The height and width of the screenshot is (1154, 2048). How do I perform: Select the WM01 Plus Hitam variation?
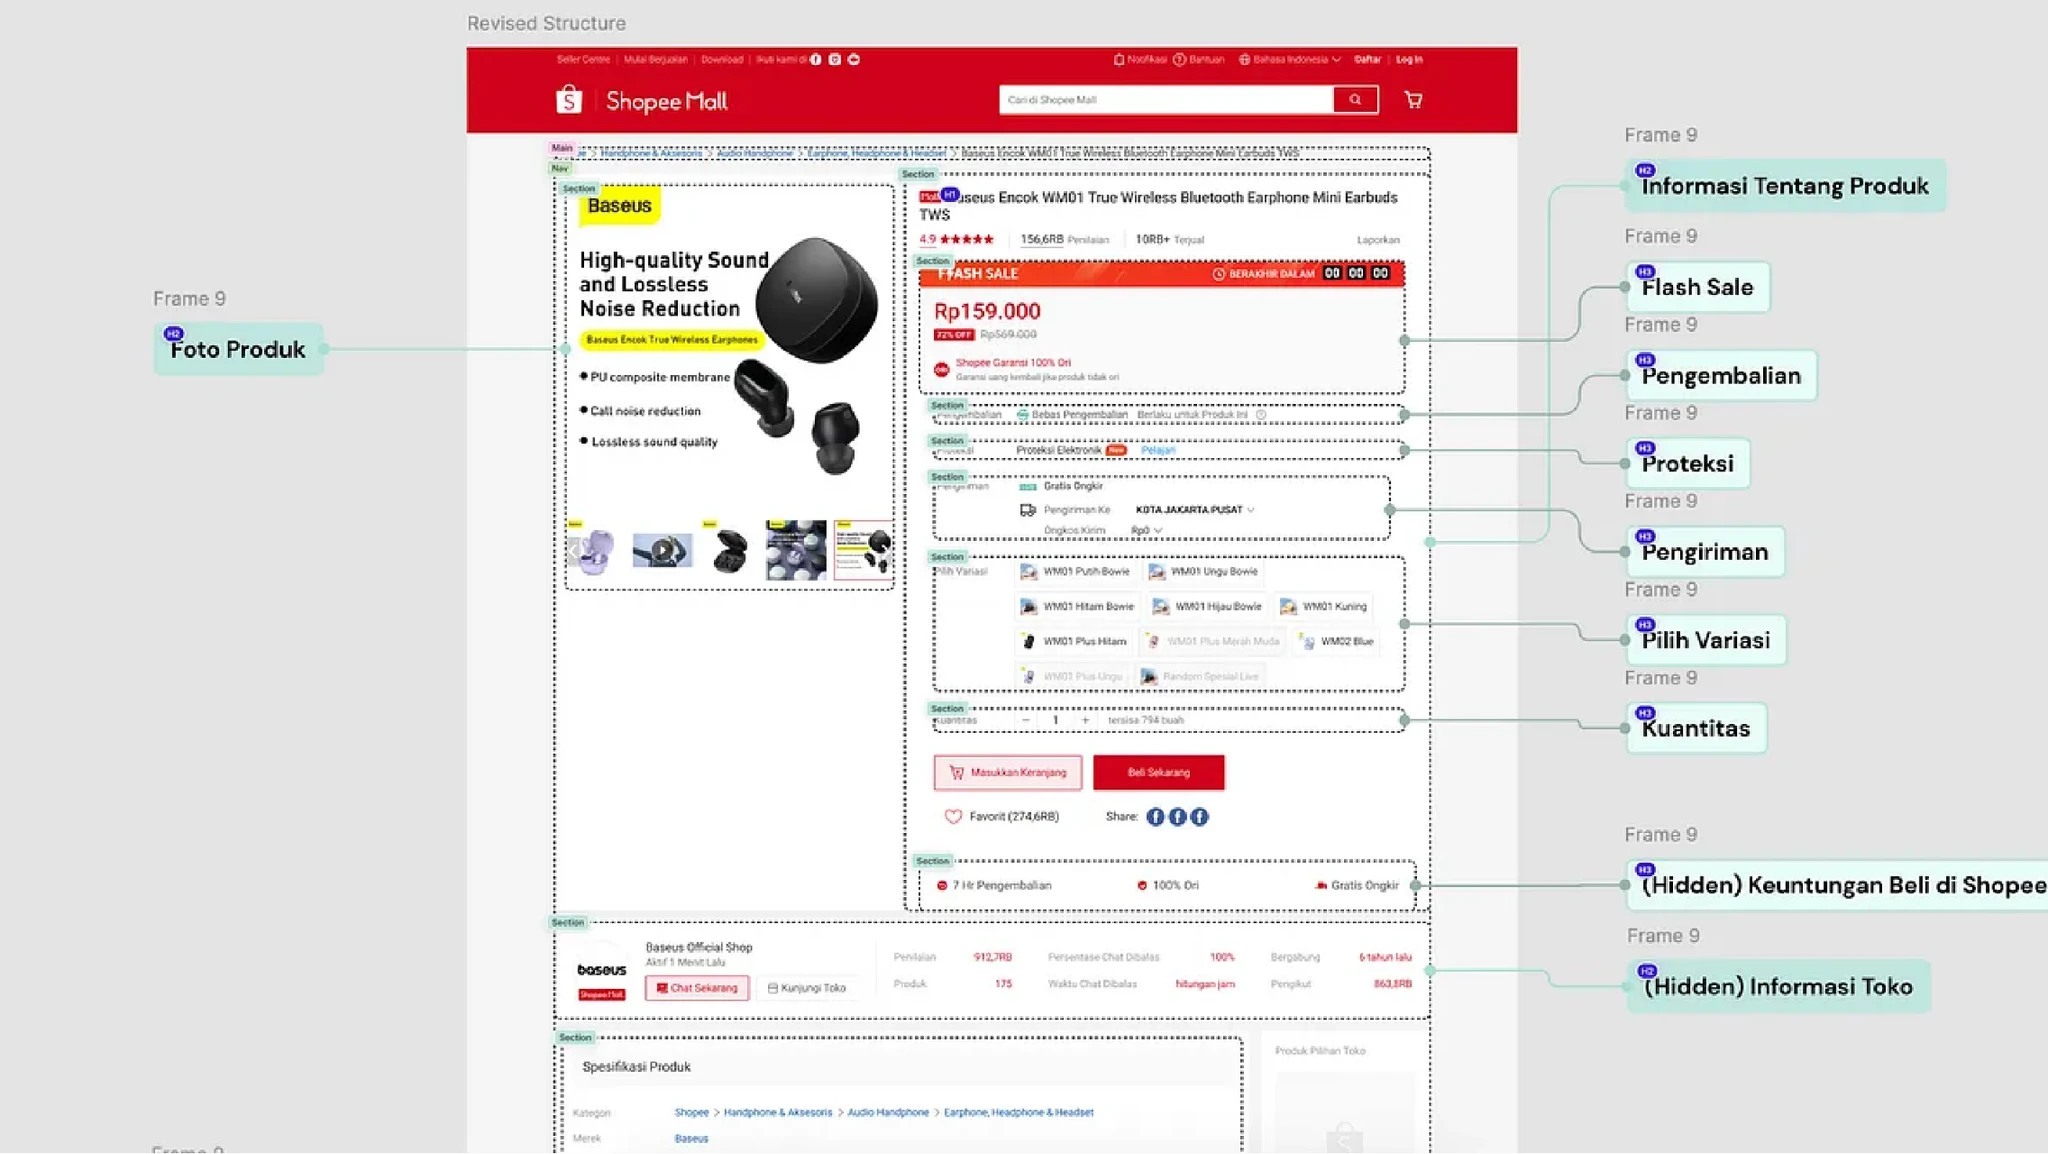1073,641
